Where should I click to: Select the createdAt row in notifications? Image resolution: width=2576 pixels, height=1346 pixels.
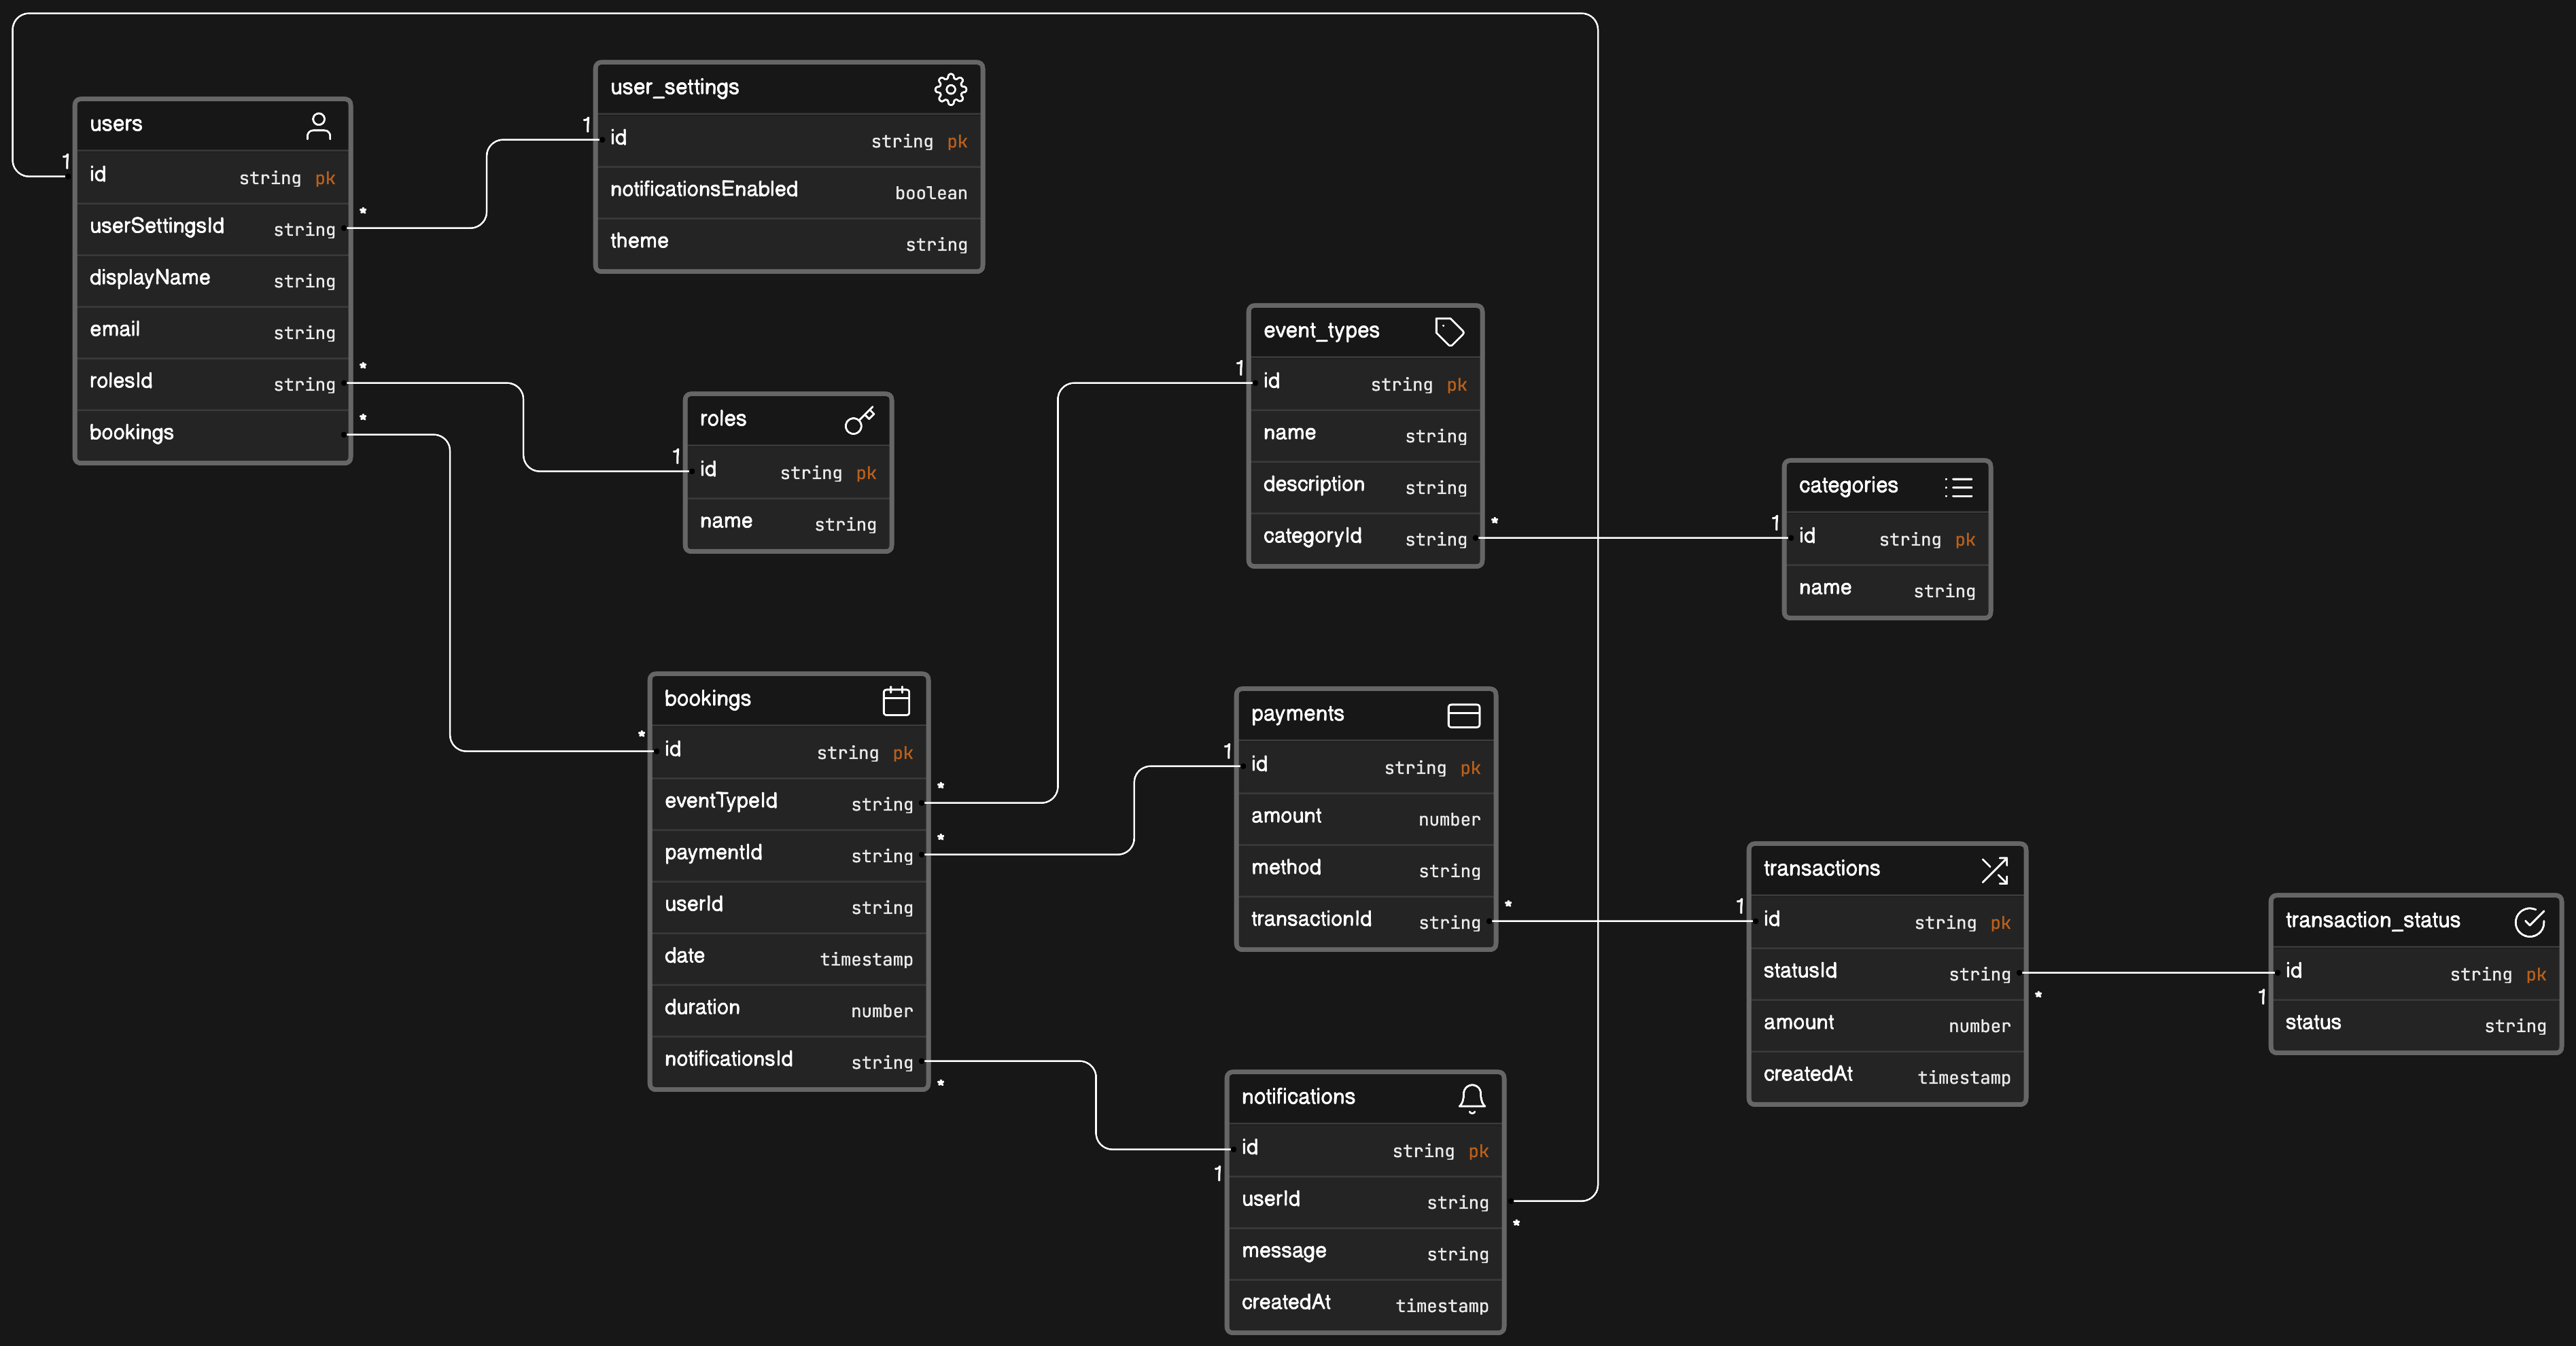click(x=1286, y=1303)
